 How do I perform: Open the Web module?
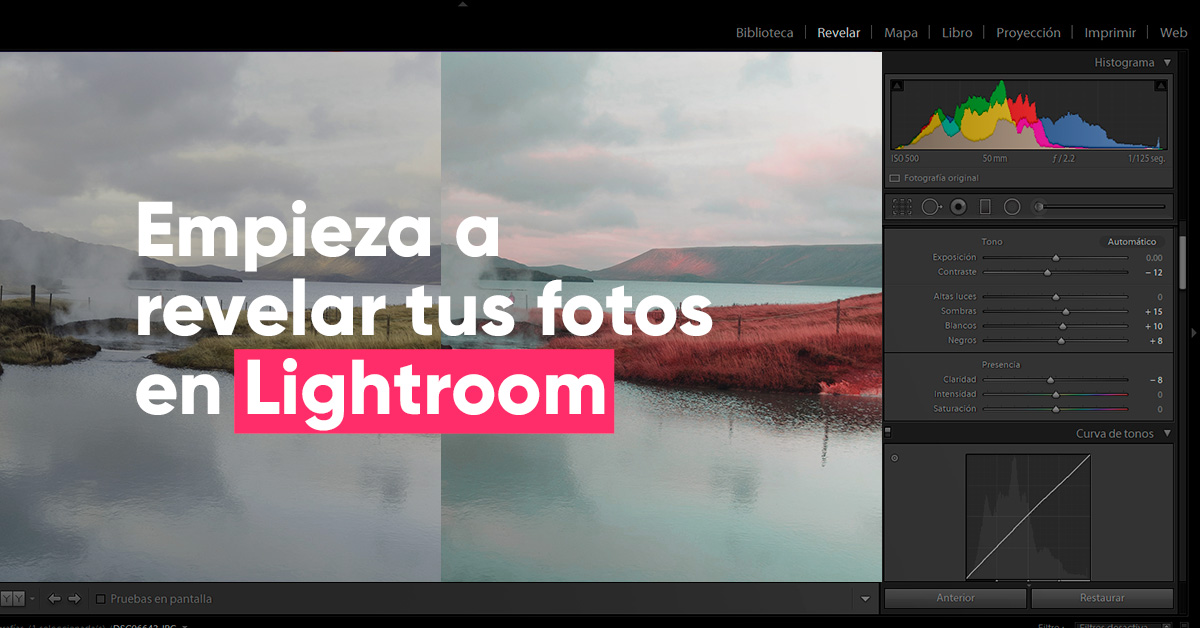[x=1173, y=33]
